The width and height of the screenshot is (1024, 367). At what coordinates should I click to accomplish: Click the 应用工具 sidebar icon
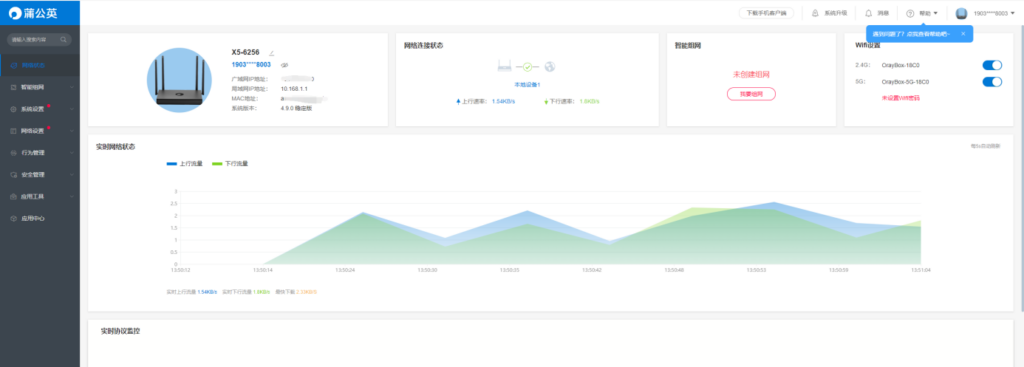point(14,197)
